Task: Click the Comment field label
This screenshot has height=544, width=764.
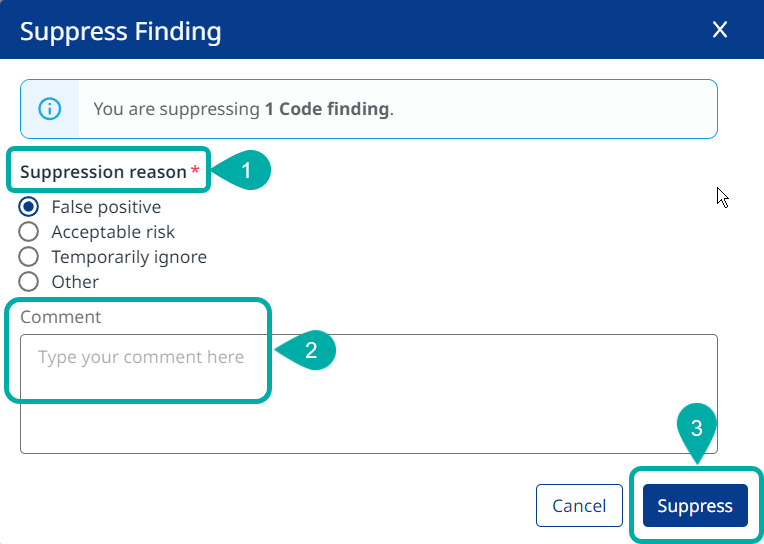Action: (61, 317)
